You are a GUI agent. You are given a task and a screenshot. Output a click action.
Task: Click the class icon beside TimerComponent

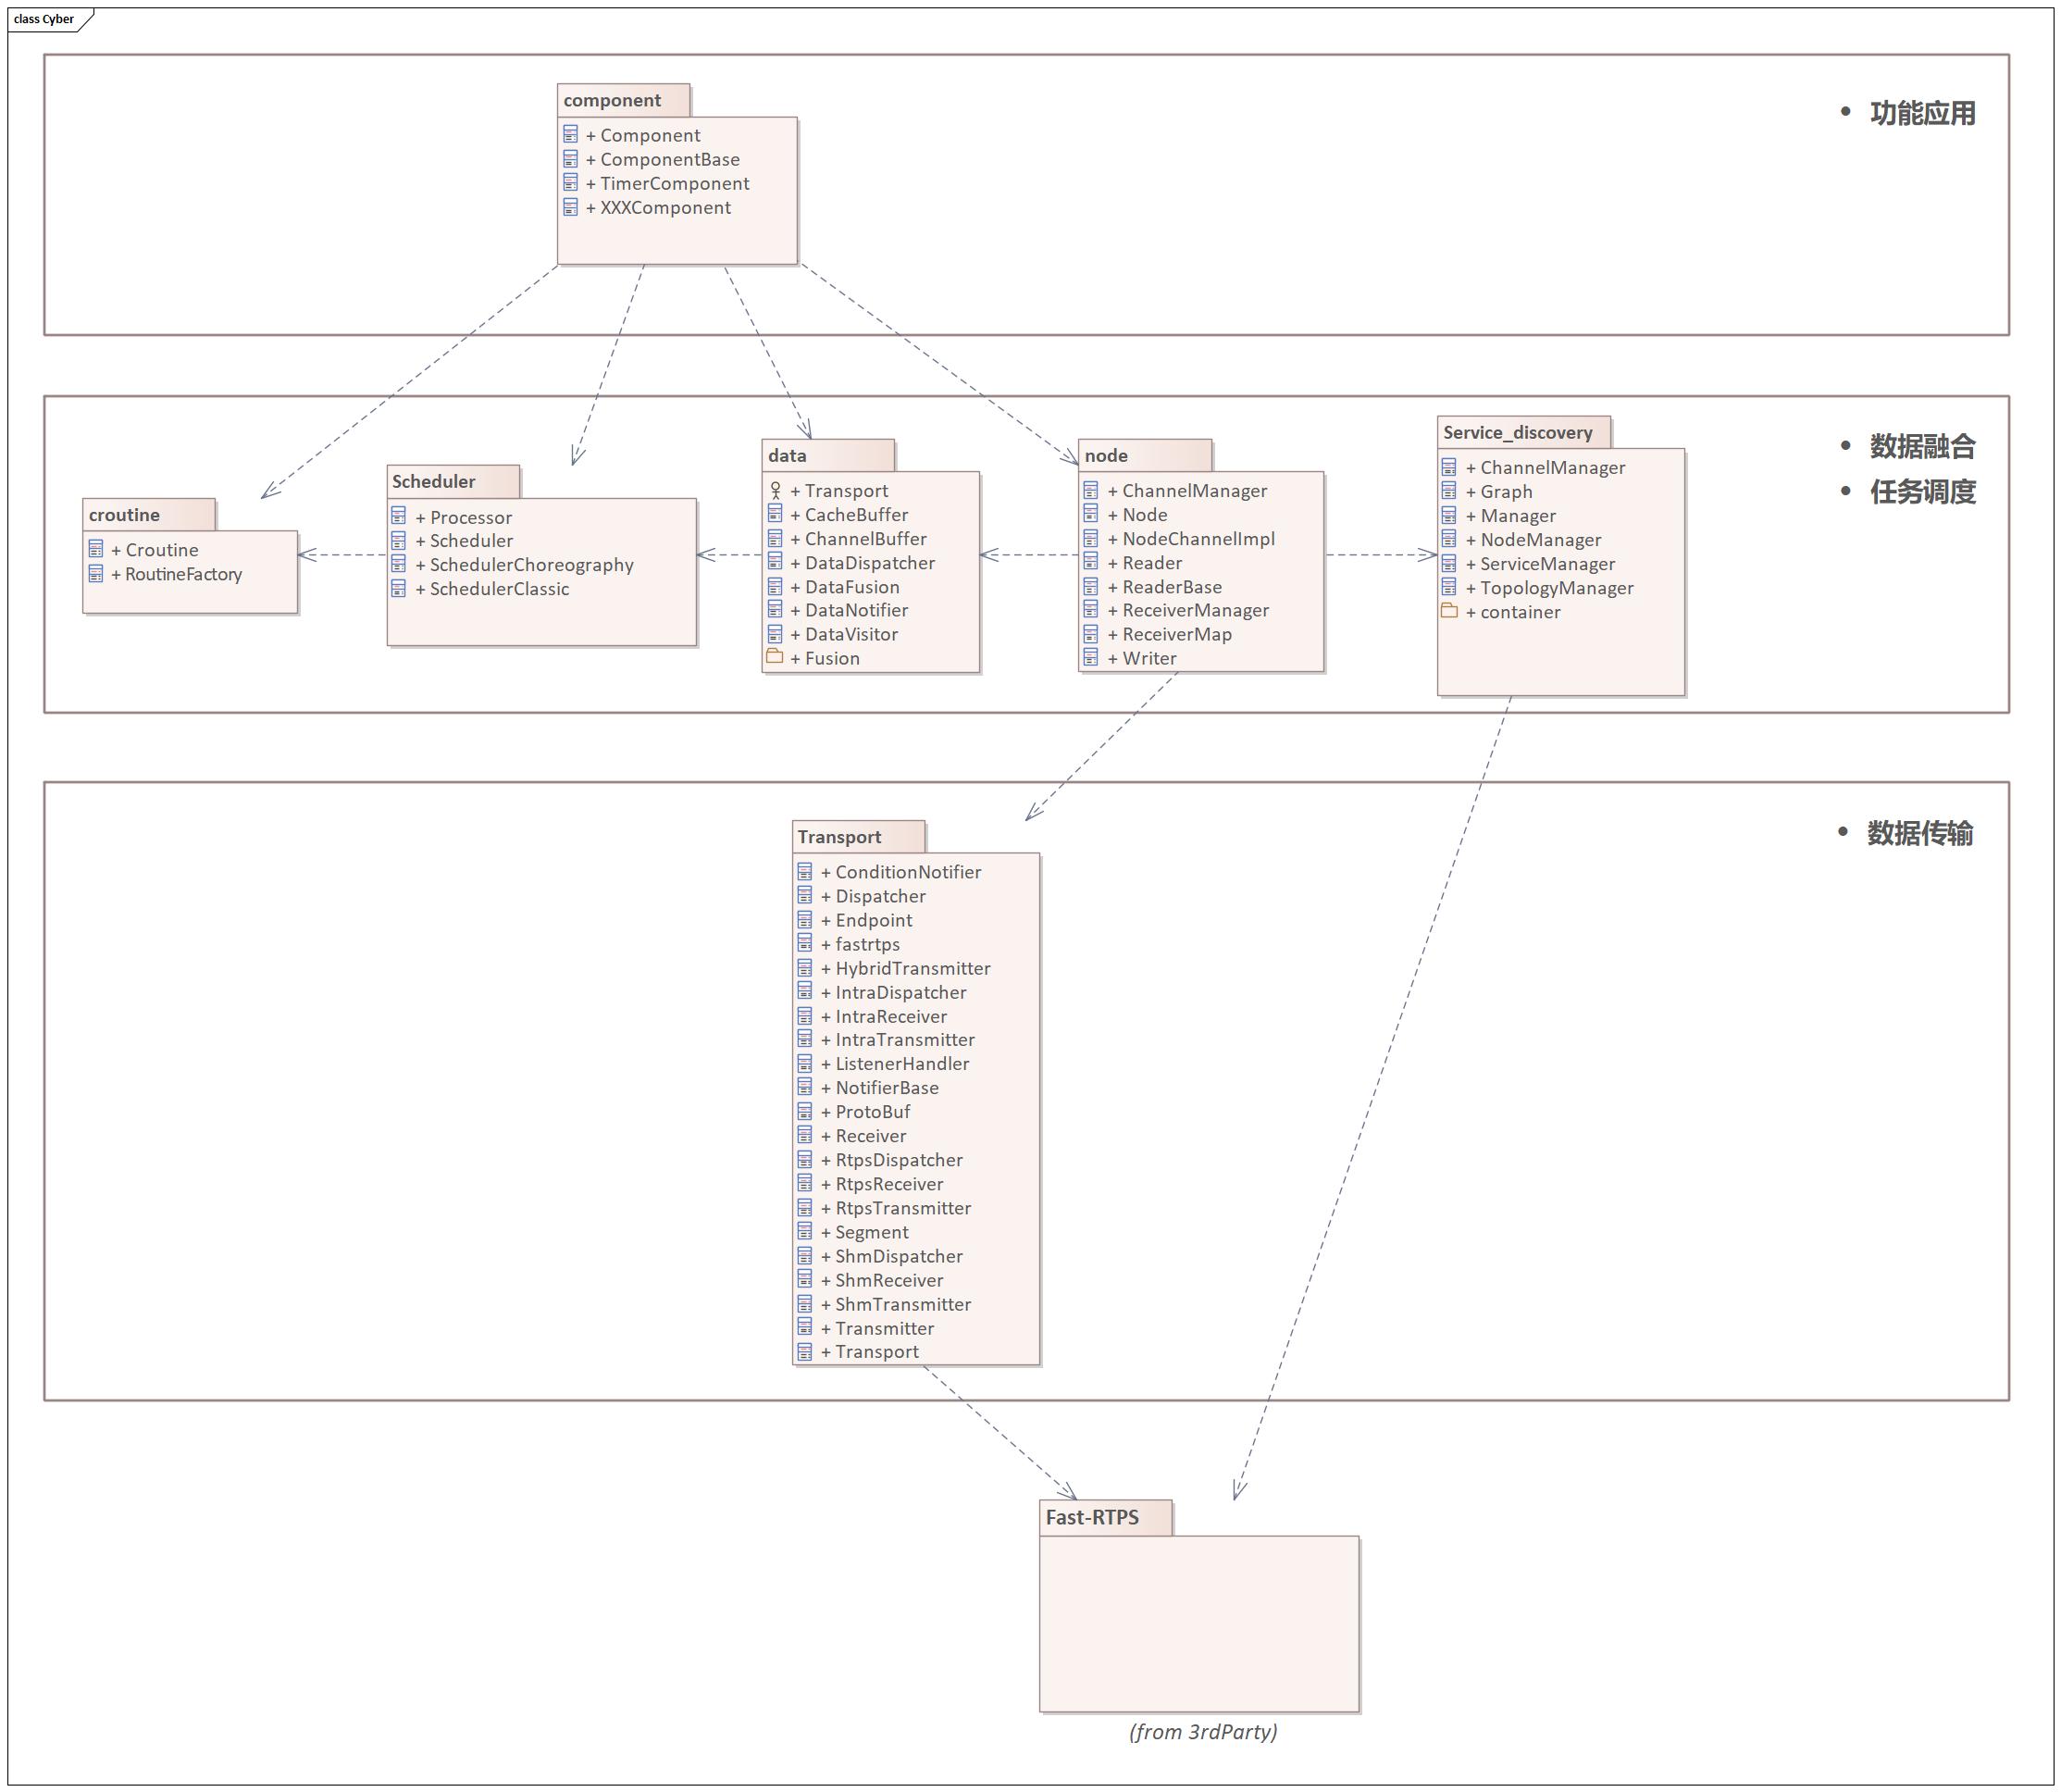click(570, 182)
